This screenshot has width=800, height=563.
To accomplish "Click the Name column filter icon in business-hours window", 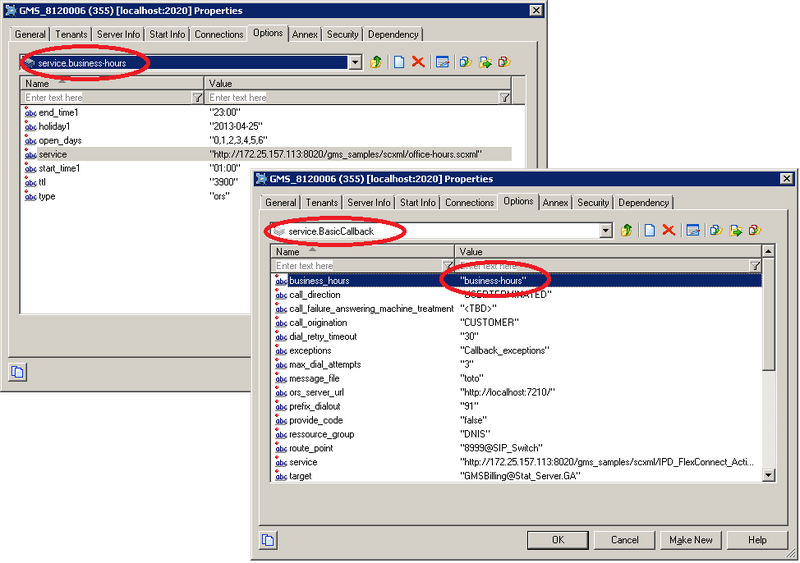I will pos(196,98).
